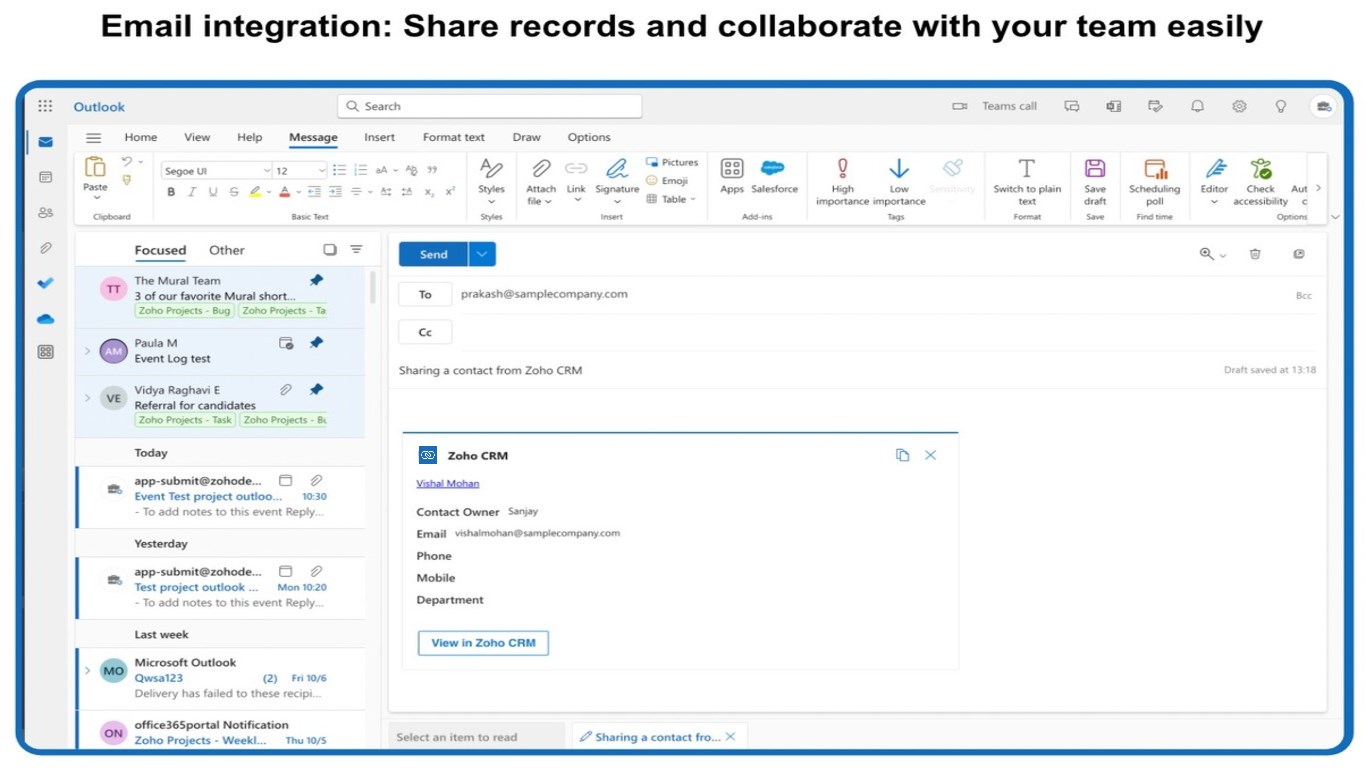Viewport: 1366px width, 768px height.
Task: Apply Bold formatting
Action: [x=171, y=192]
